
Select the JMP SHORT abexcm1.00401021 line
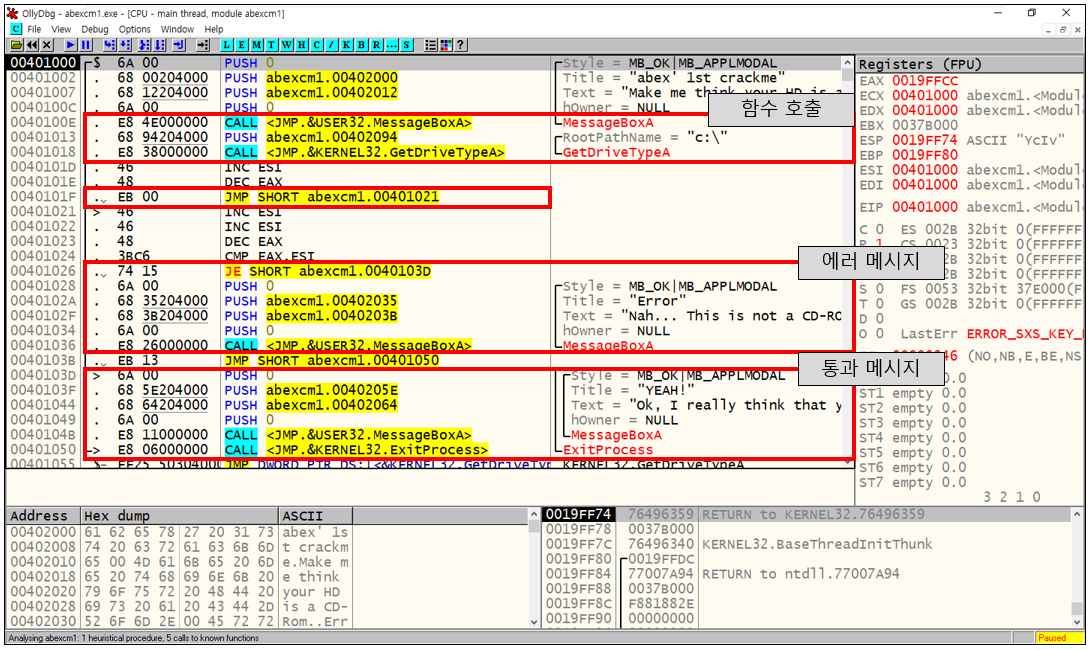coord(423,197)
